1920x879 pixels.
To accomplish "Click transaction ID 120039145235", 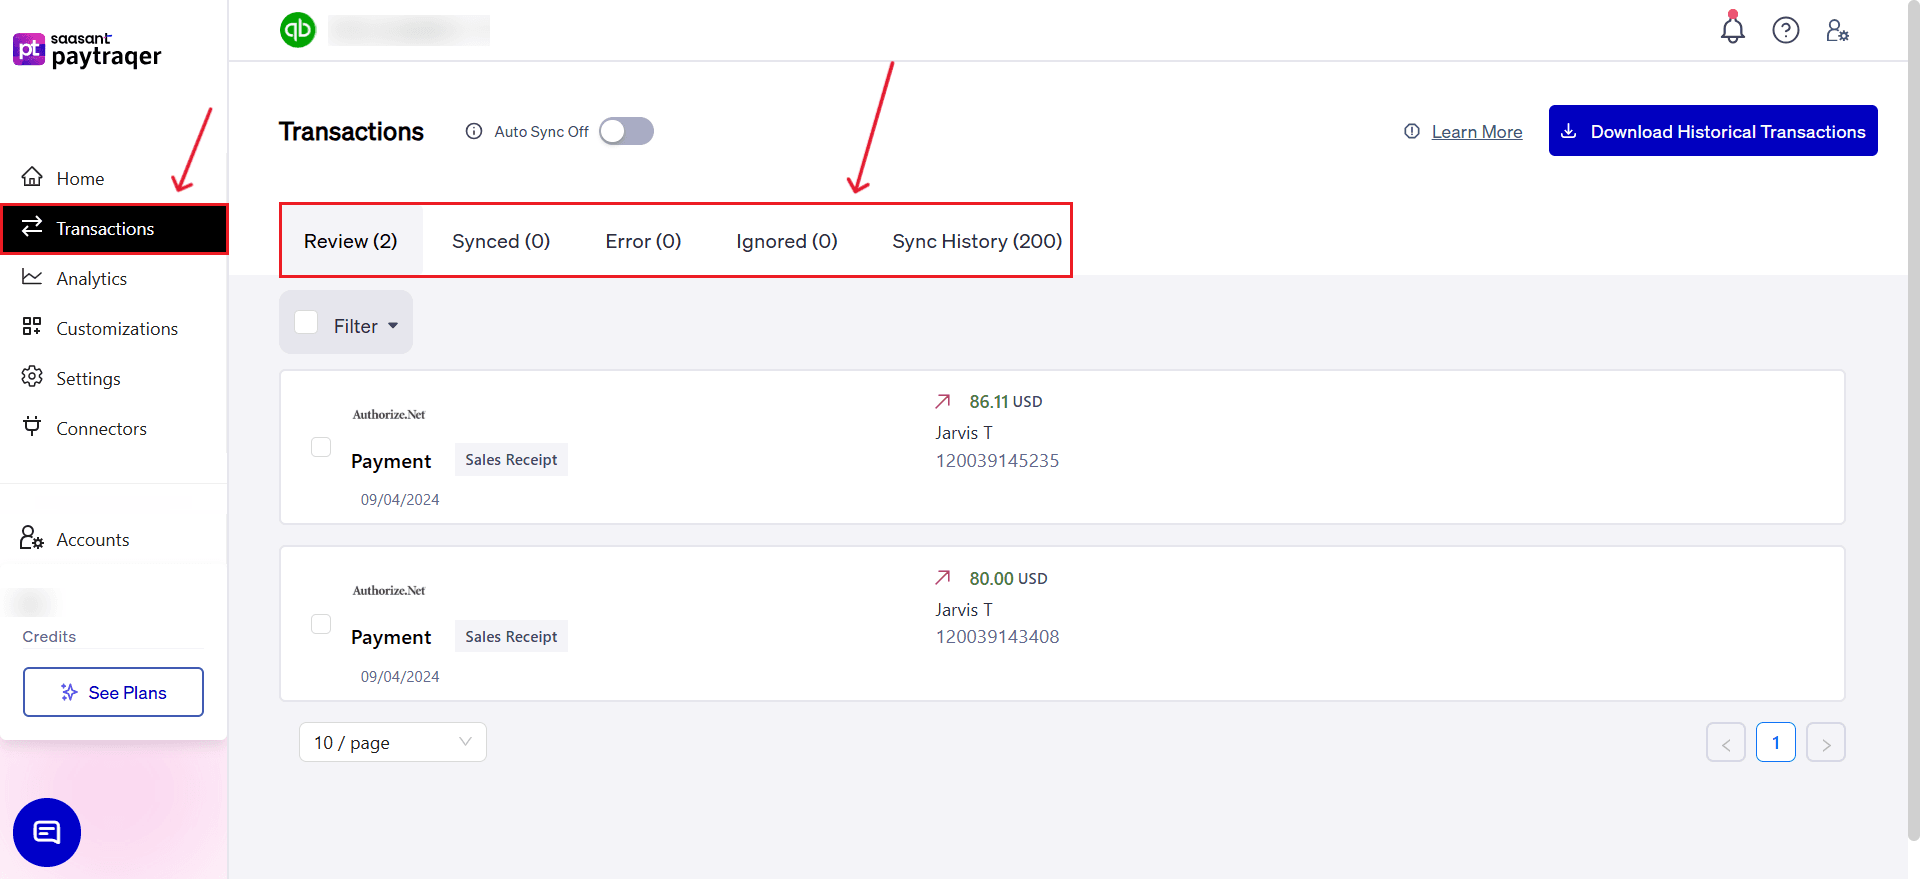I will tap(997, 461).
